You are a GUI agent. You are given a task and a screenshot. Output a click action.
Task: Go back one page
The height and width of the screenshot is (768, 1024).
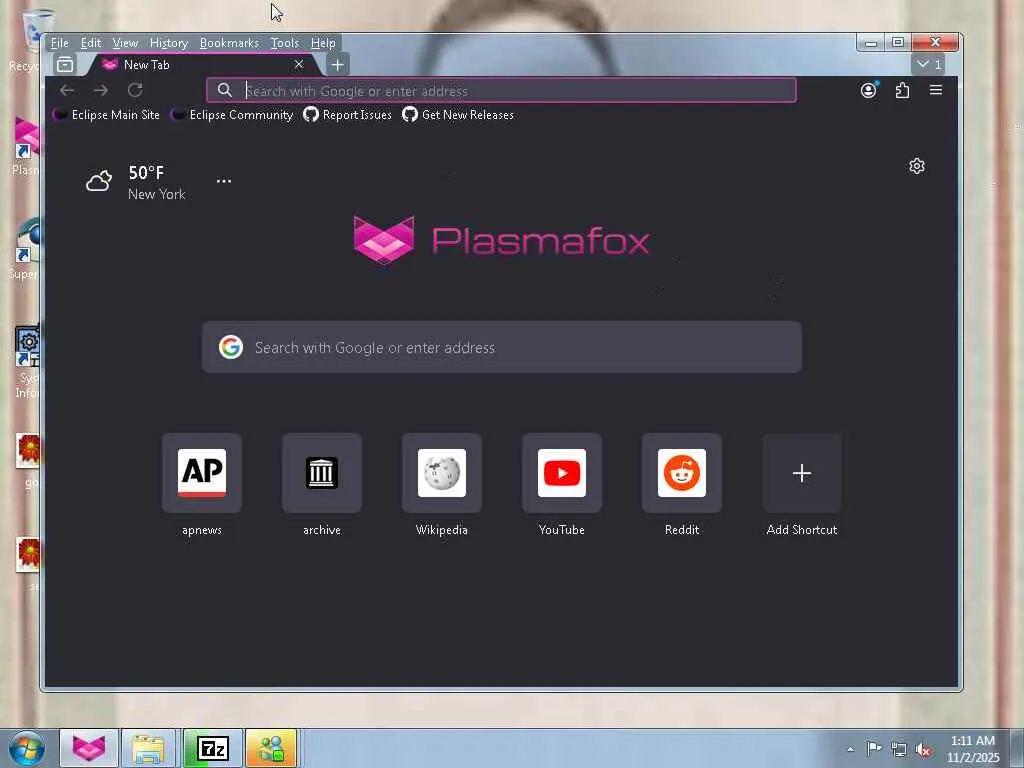(67, 90)
